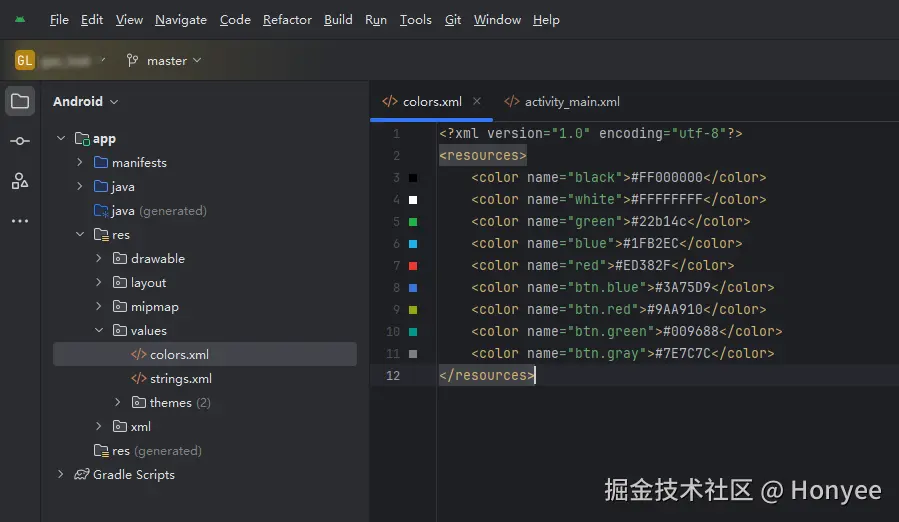Close the colors.xml editor tab

point(476,101)
